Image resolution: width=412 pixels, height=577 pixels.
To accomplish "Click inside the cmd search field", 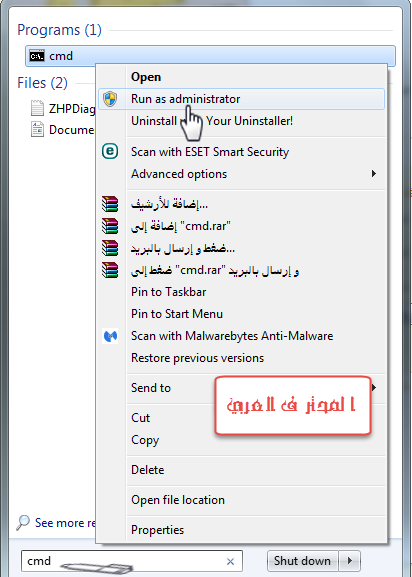I will [x=132, y=561].
